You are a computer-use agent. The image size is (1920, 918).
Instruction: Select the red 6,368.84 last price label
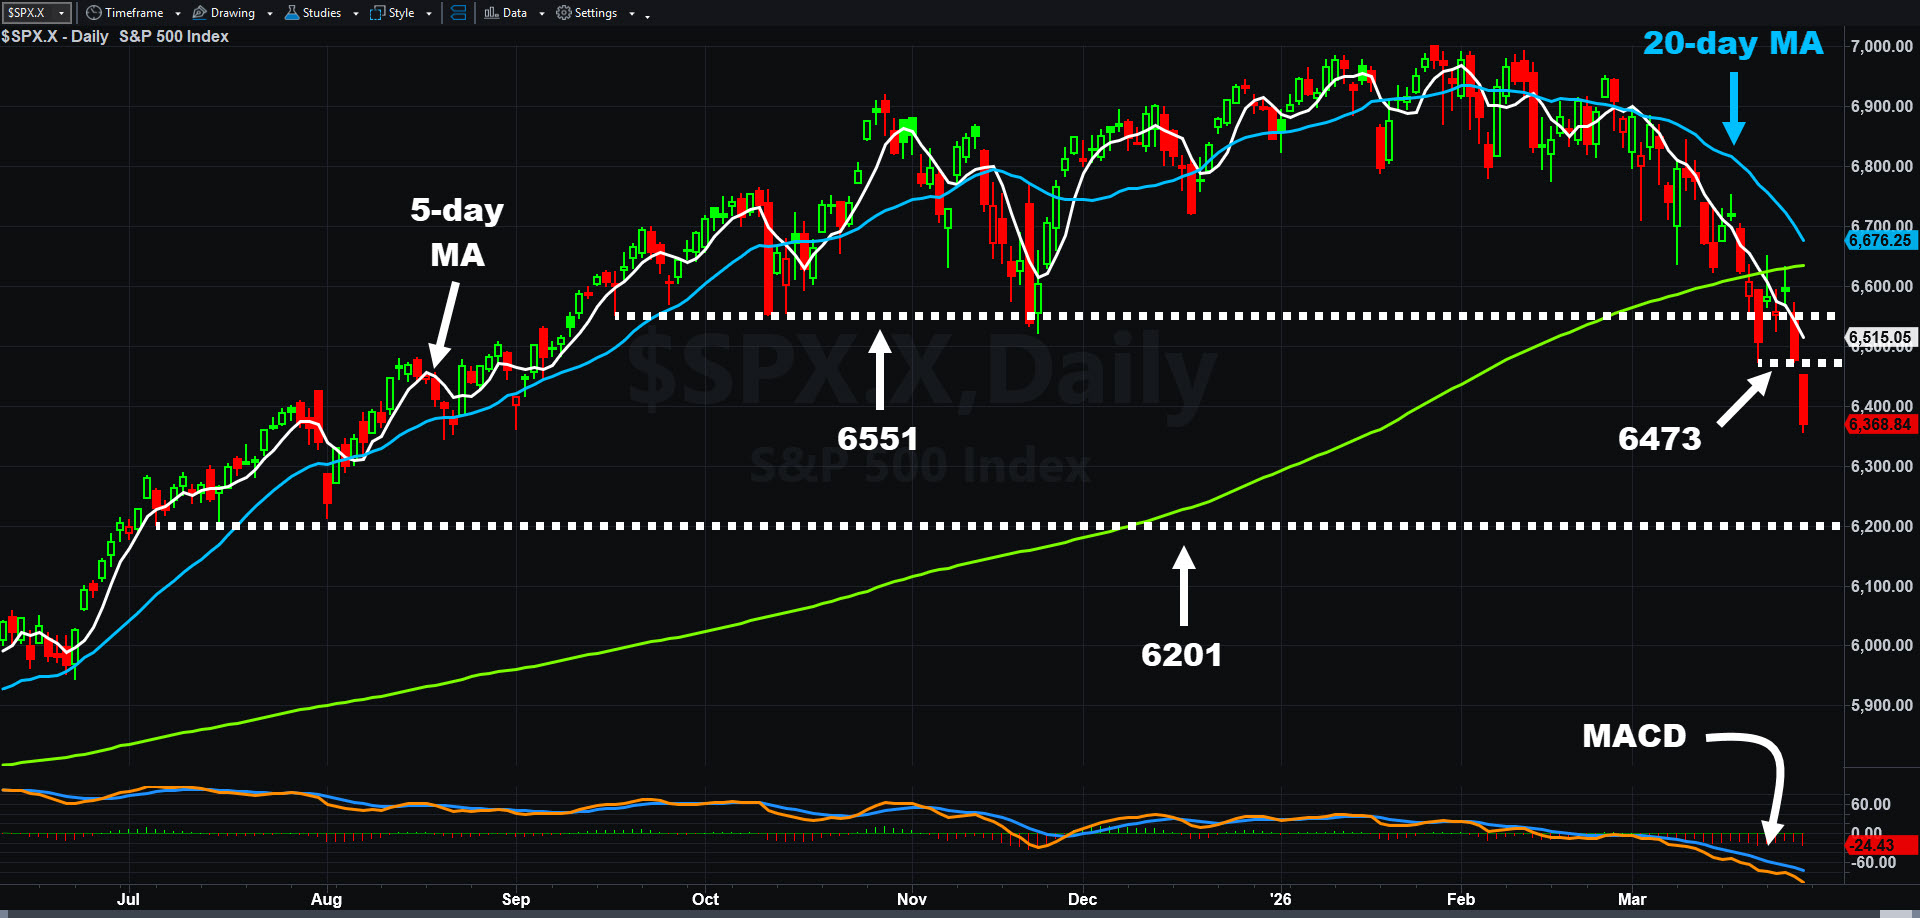coord(1880,424)
